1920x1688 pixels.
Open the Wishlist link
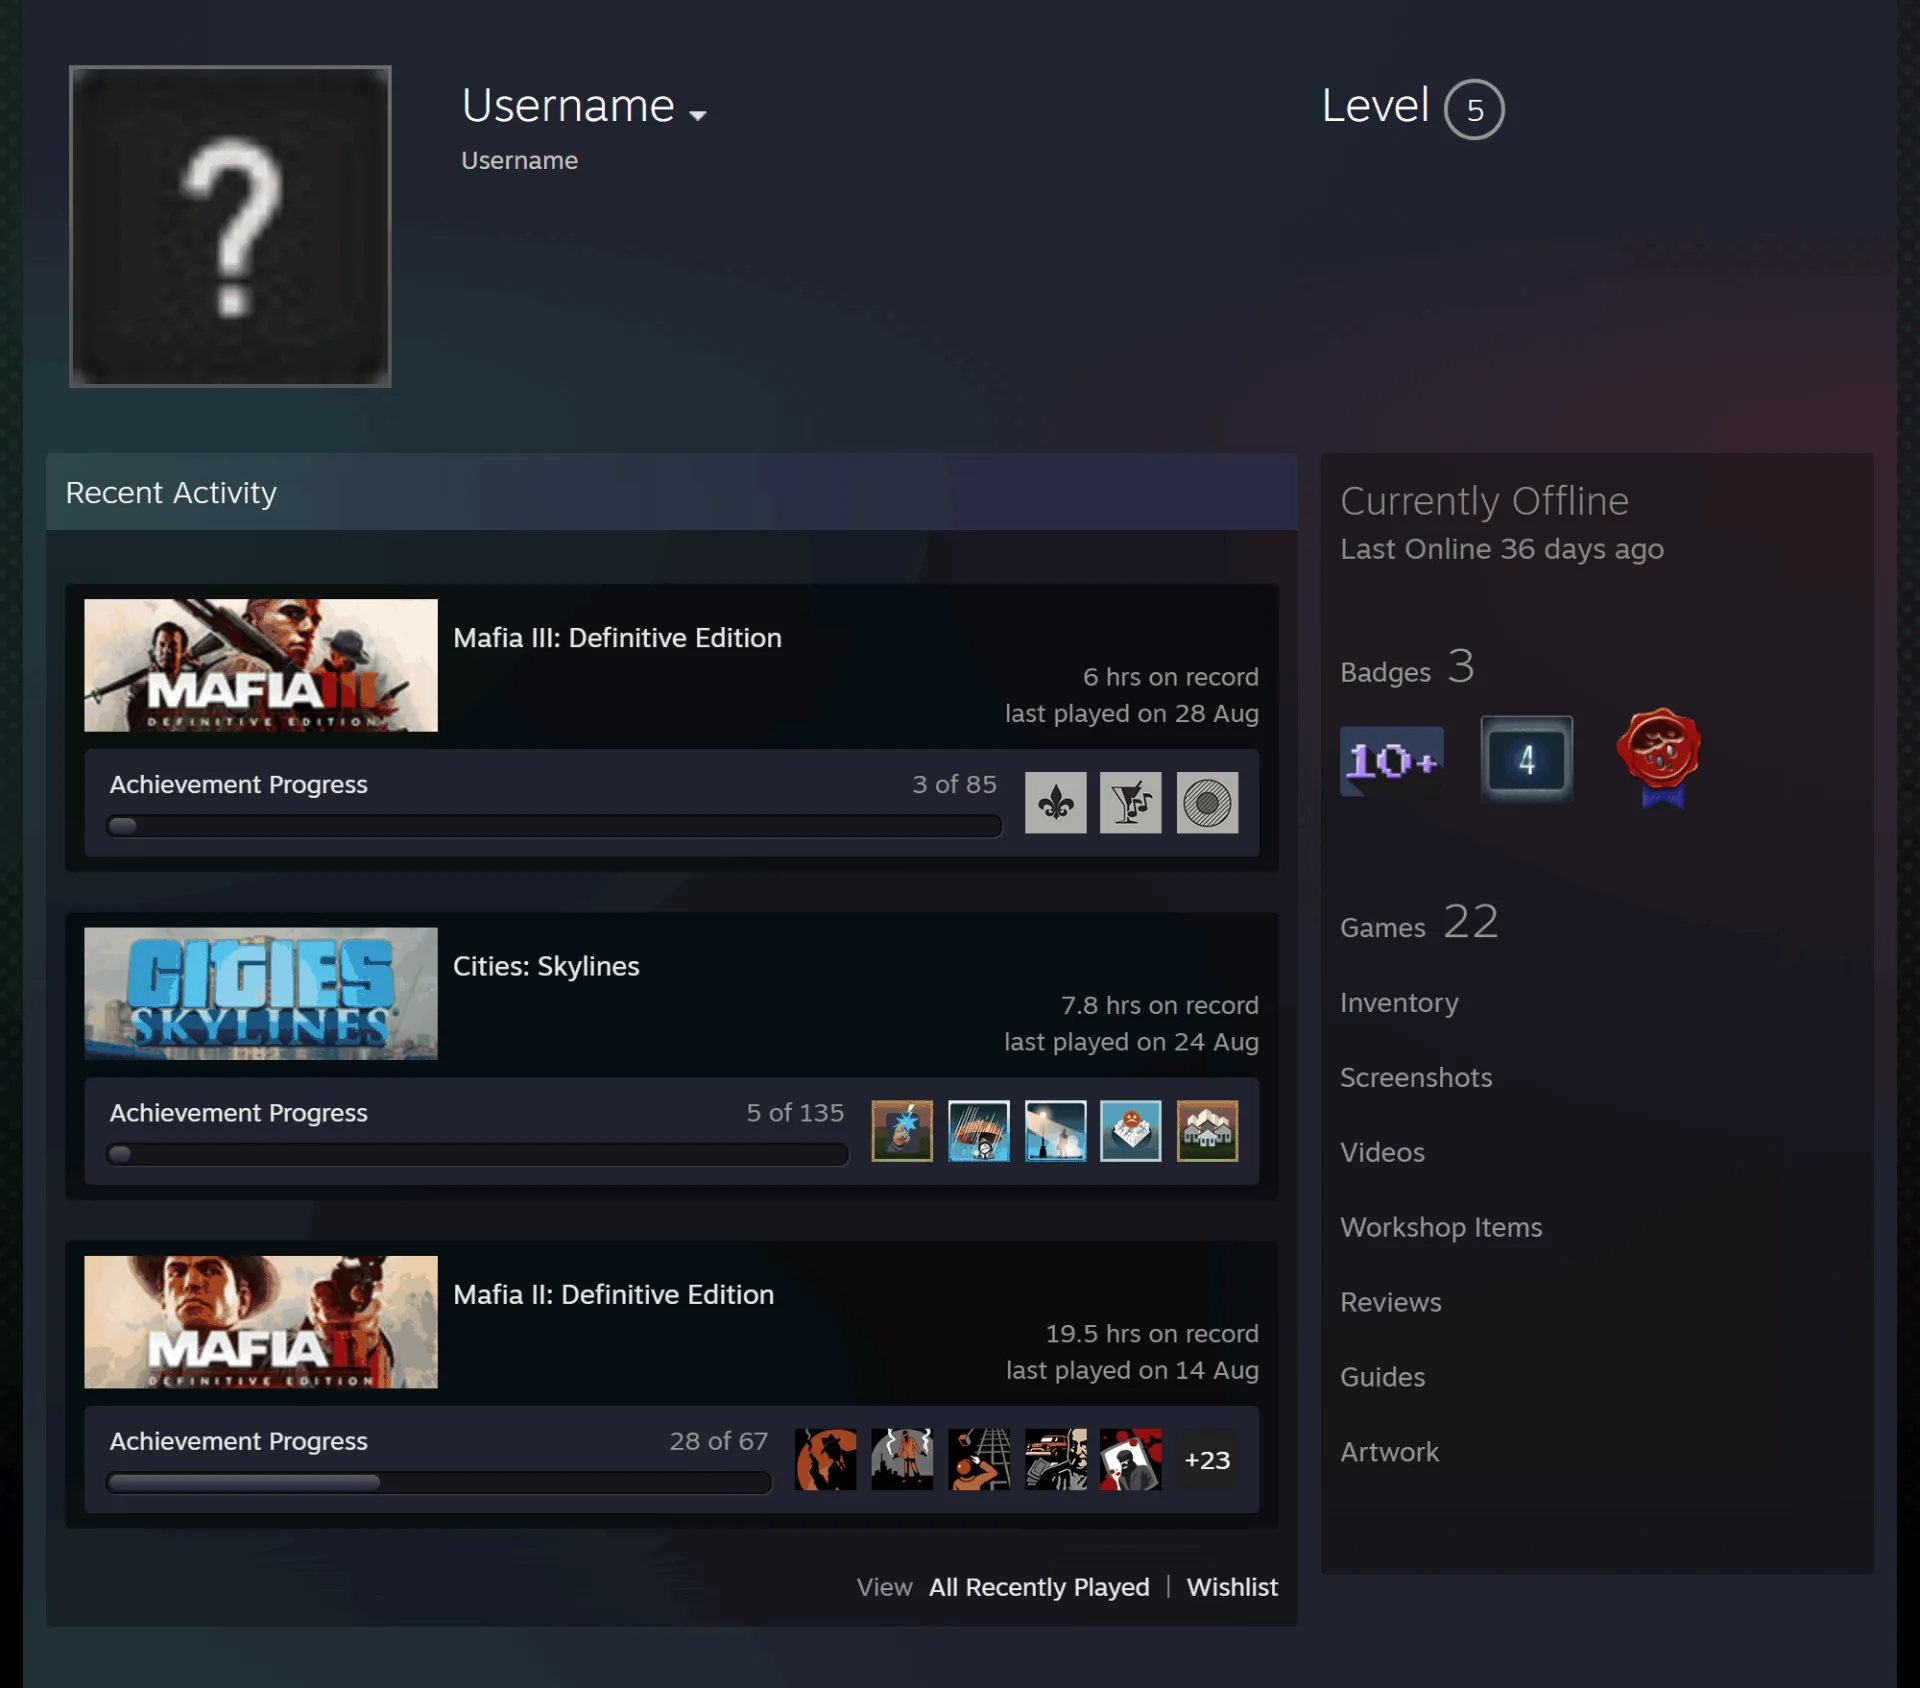(x=1232, y=1587)
